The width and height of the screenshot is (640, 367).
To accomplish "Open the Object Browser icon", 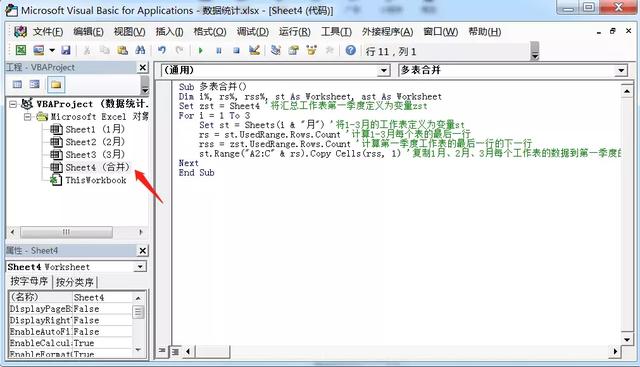I will (x=311, y=50).
